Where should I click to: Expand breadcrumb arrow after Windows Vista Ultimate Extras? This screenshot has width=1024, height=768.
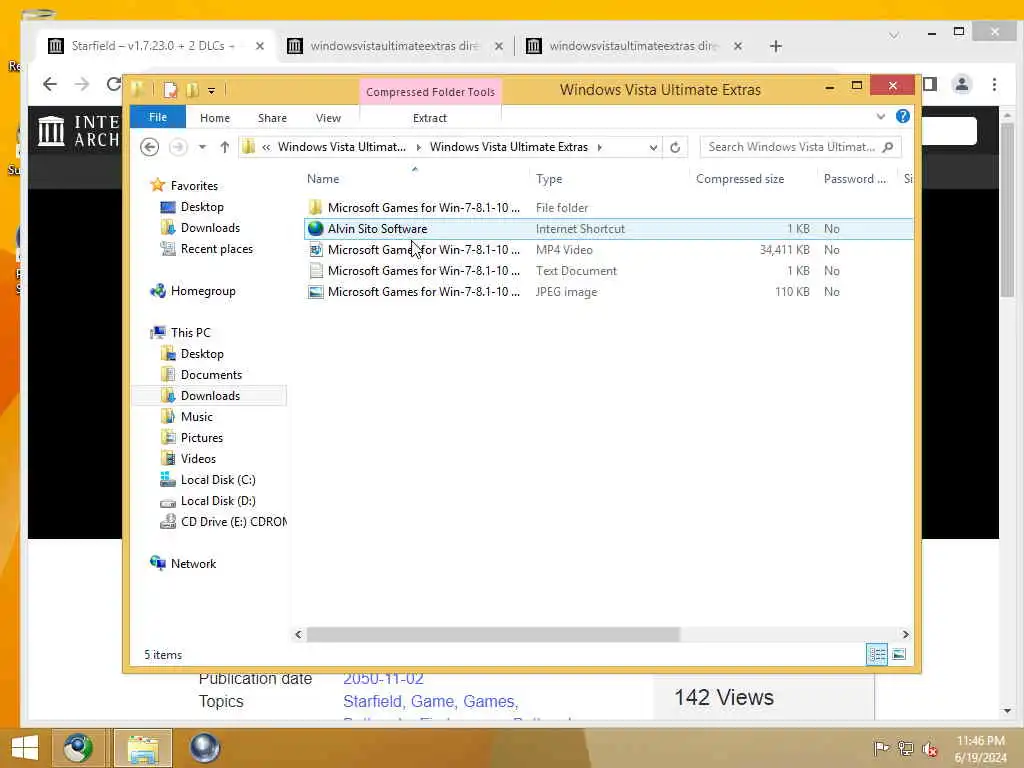tap(600, 148)
